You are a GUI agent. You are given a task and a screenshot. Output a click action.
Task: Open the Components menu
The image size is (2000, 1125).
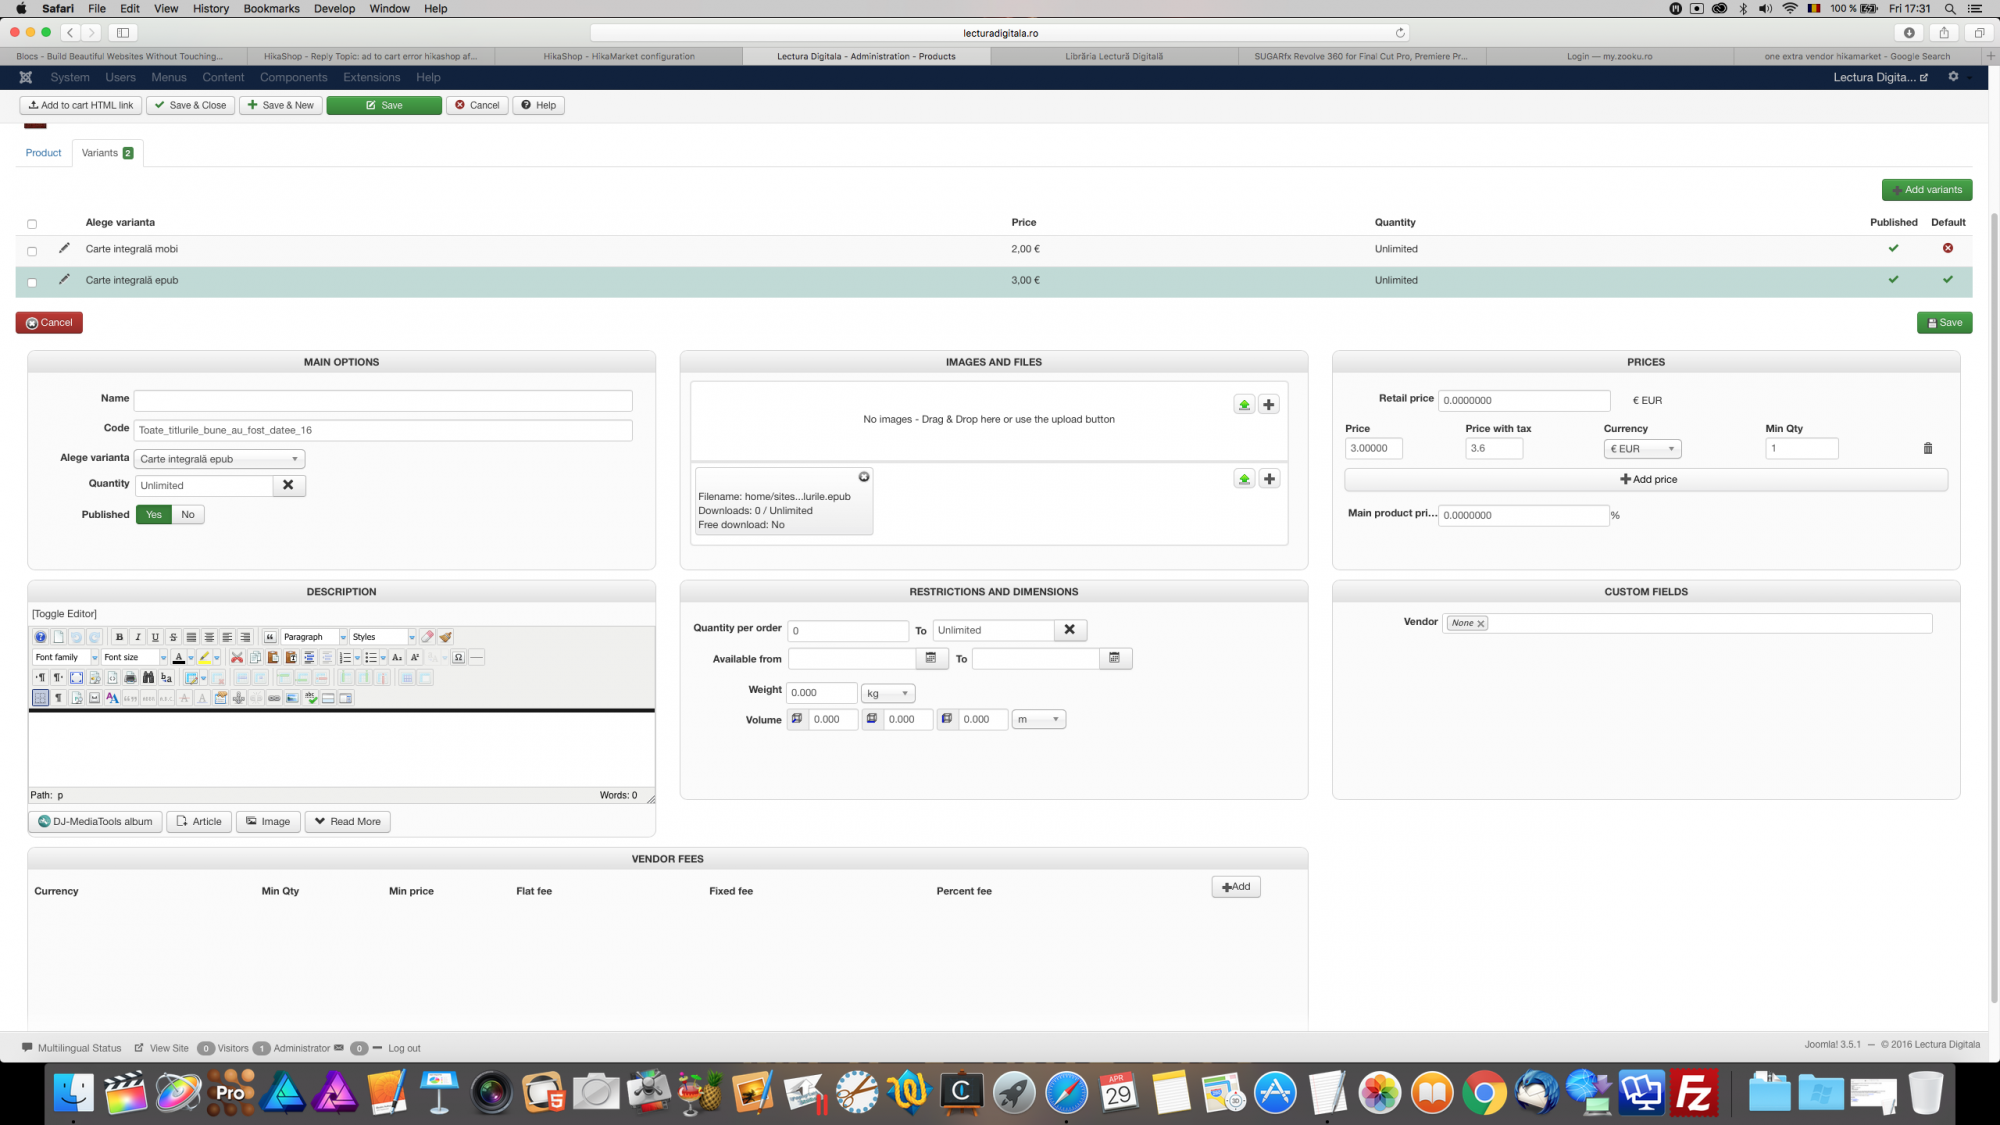[x=293, y=77]
